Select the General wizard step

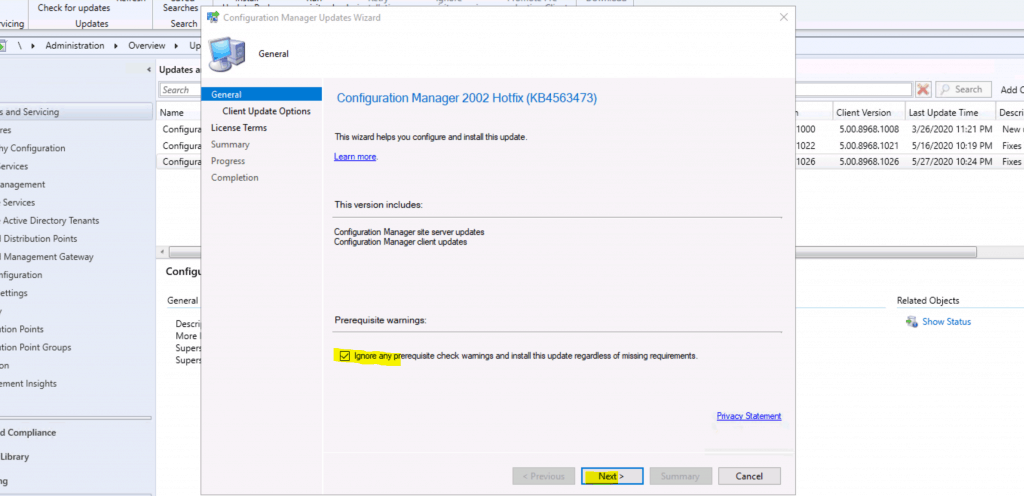click(x=262, y=95)
